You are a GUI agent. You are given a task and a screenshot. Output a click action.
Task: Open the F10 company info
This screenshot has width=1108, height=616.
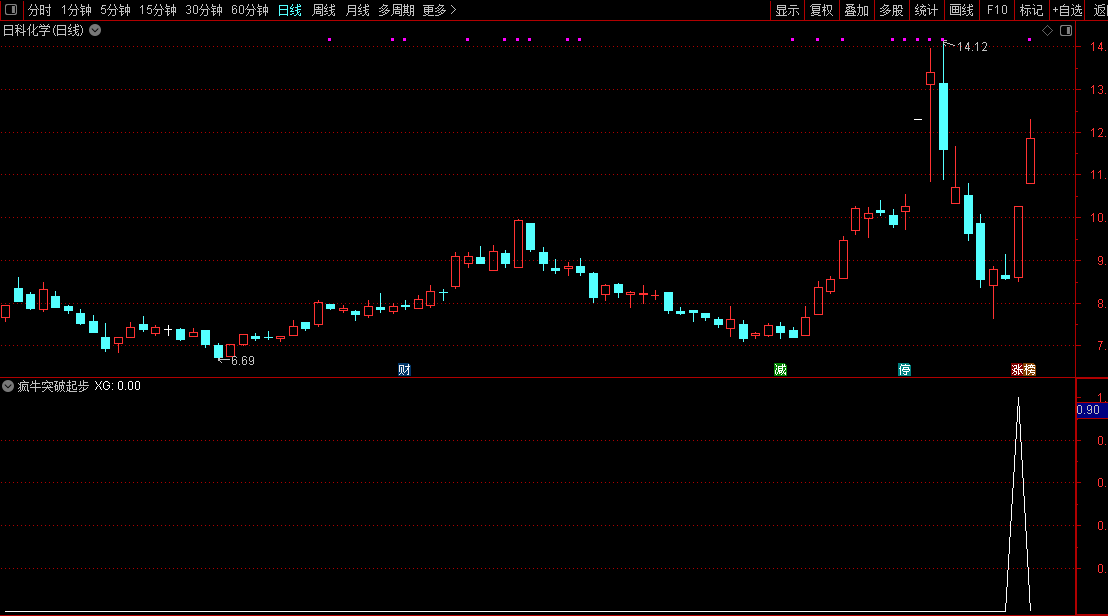tap(997, 10)
